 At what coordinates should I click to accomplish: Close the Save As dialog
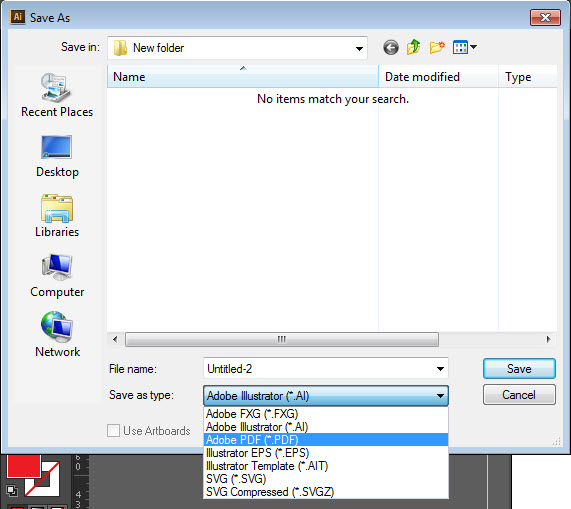coord(545,17)
